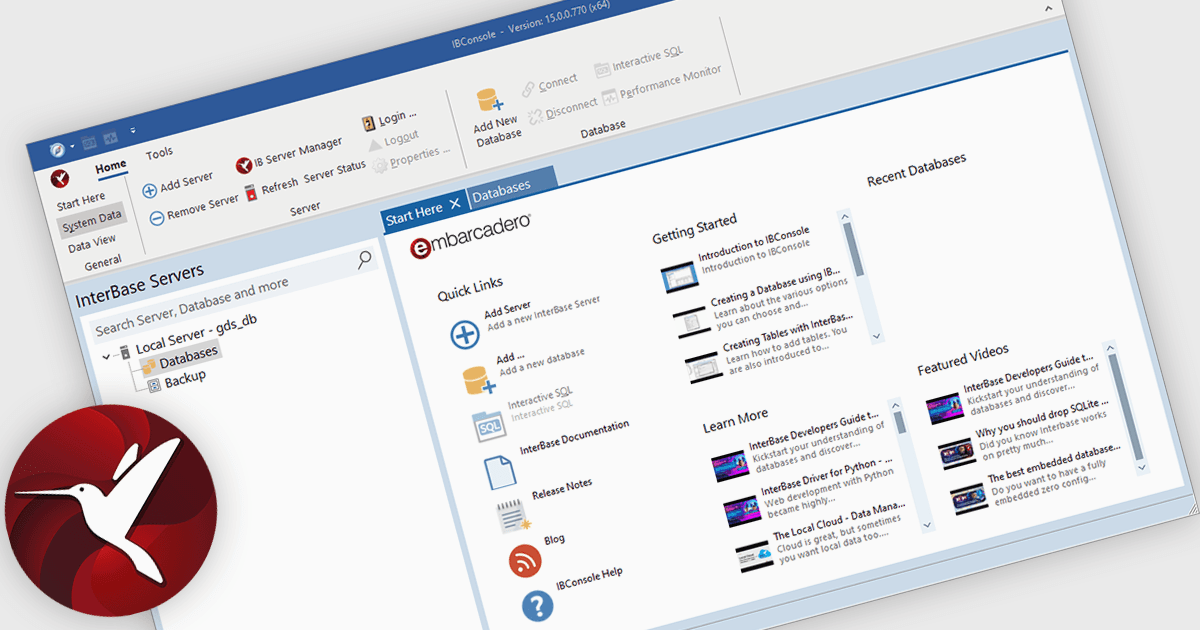Click the Creating Tables with InterBas... thumbnail
Viewport: 1200px width, 630px height.
pos(703,368)
